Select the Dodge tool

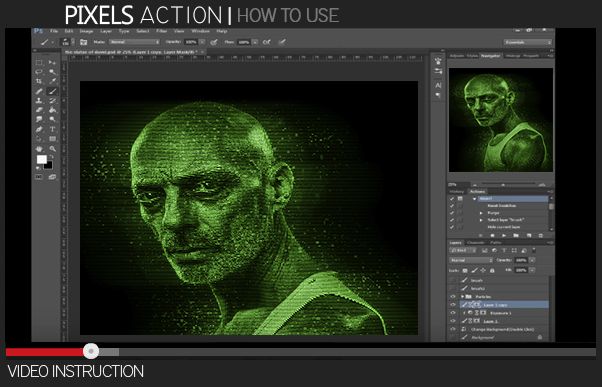point(52,120)
